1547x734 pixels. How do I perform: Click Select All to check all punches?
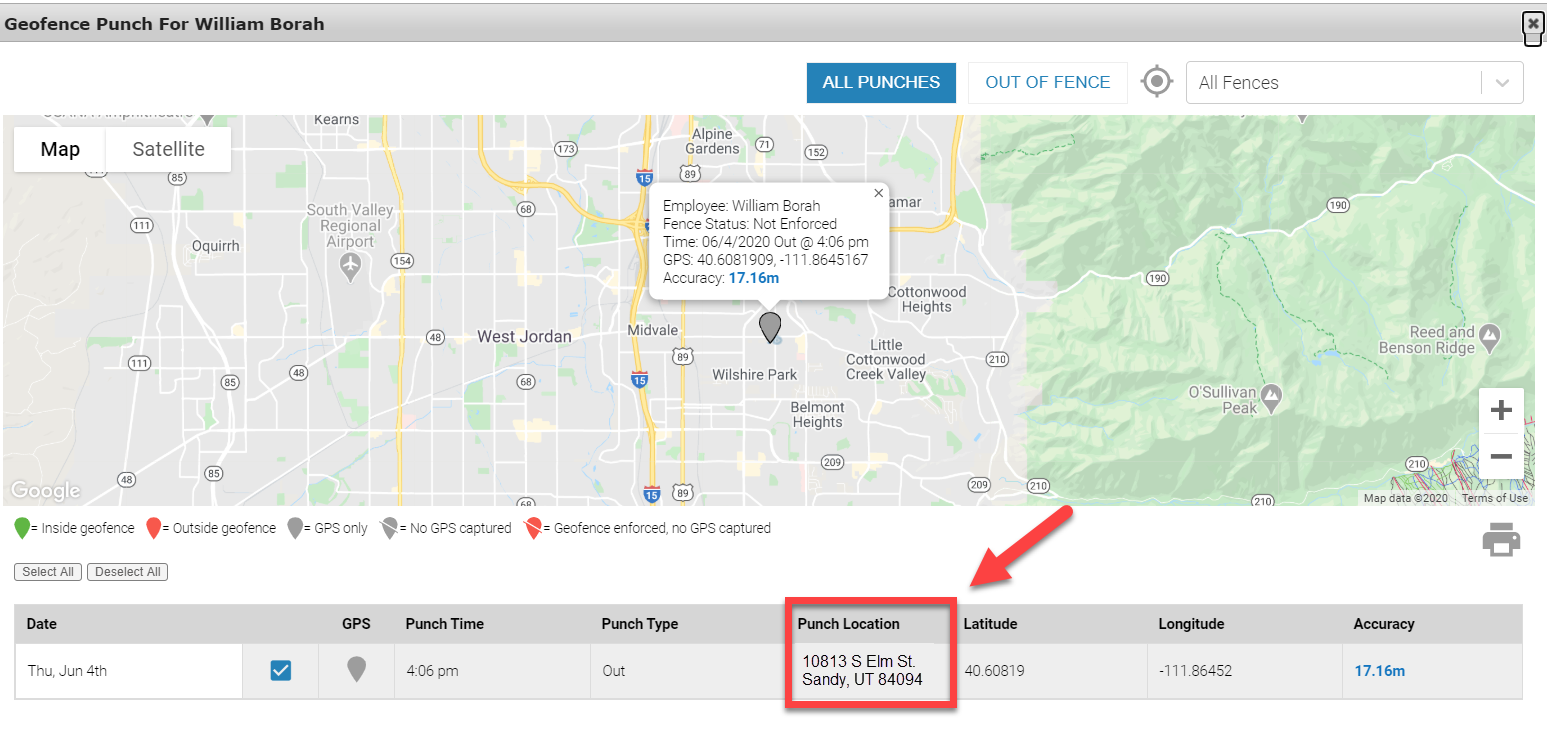pos(47,571)
